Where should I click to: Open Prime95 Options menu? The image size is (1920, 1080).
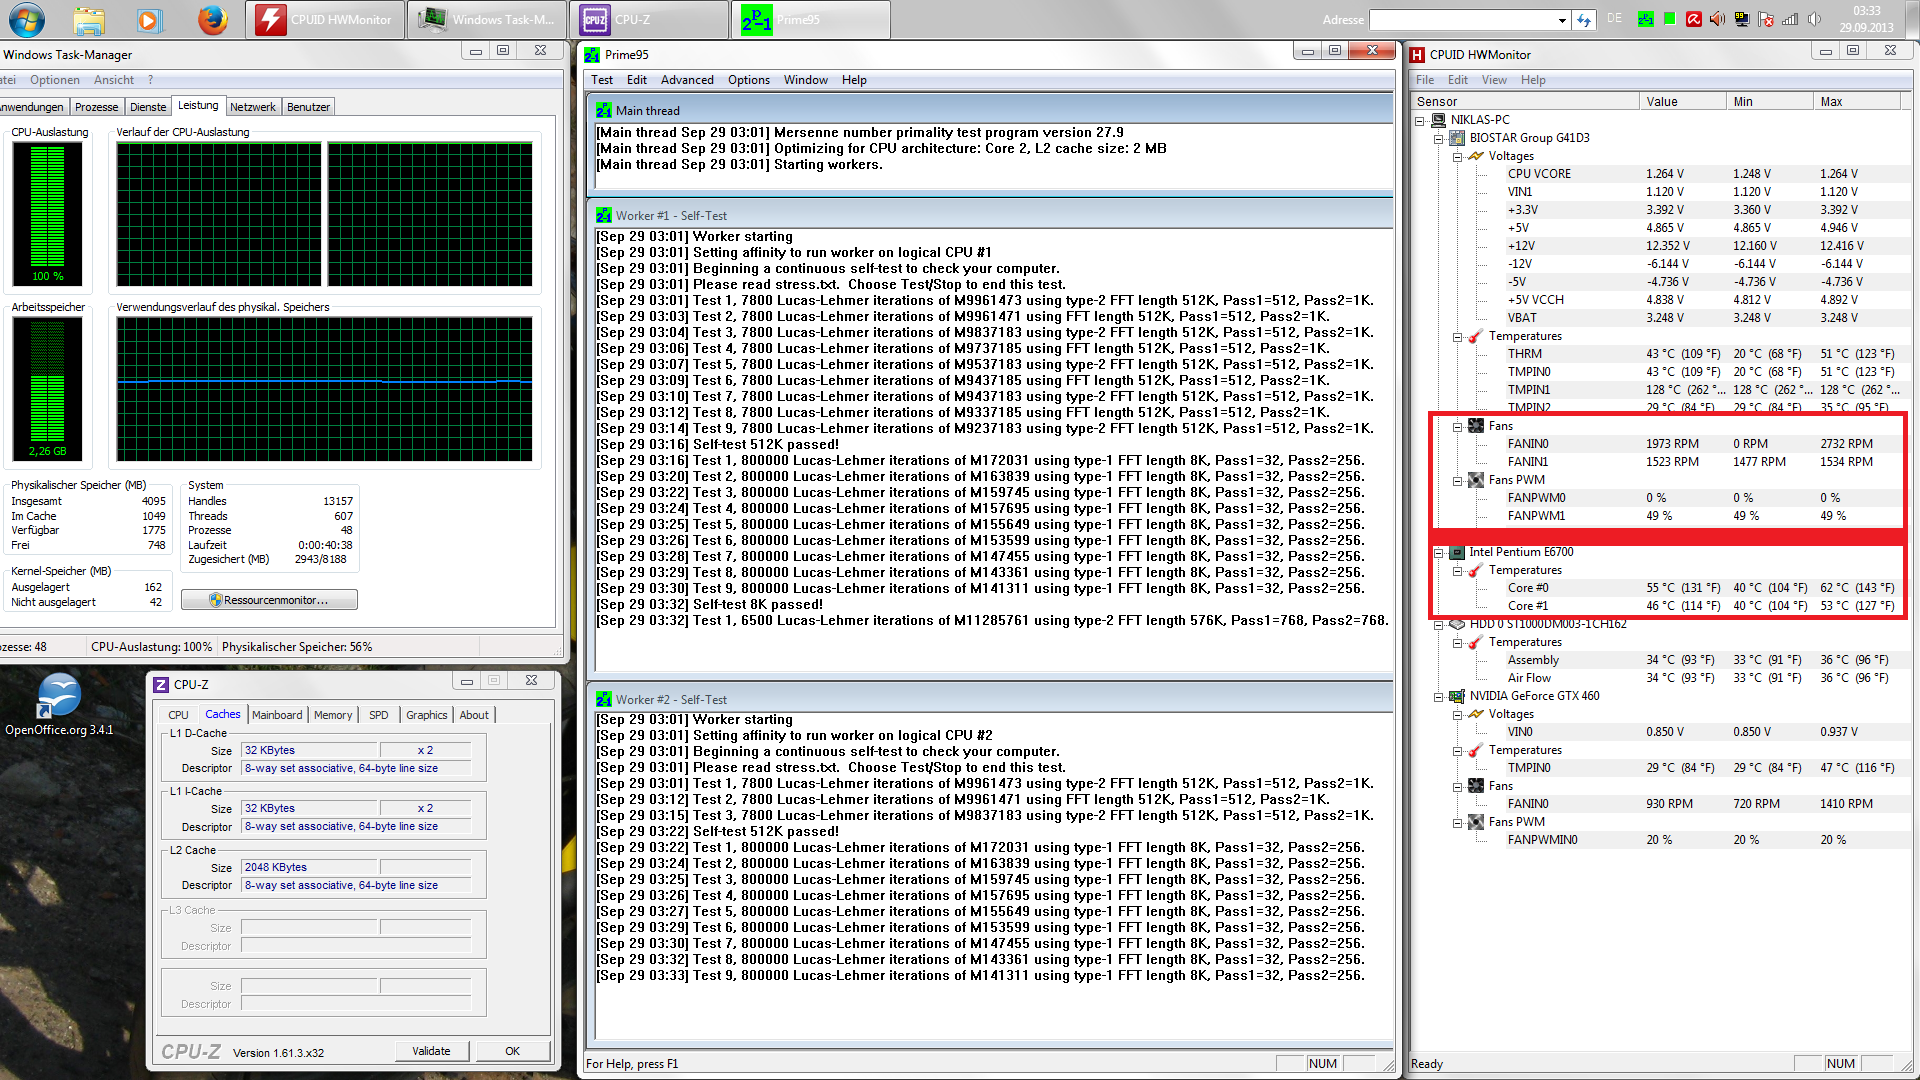749,80
